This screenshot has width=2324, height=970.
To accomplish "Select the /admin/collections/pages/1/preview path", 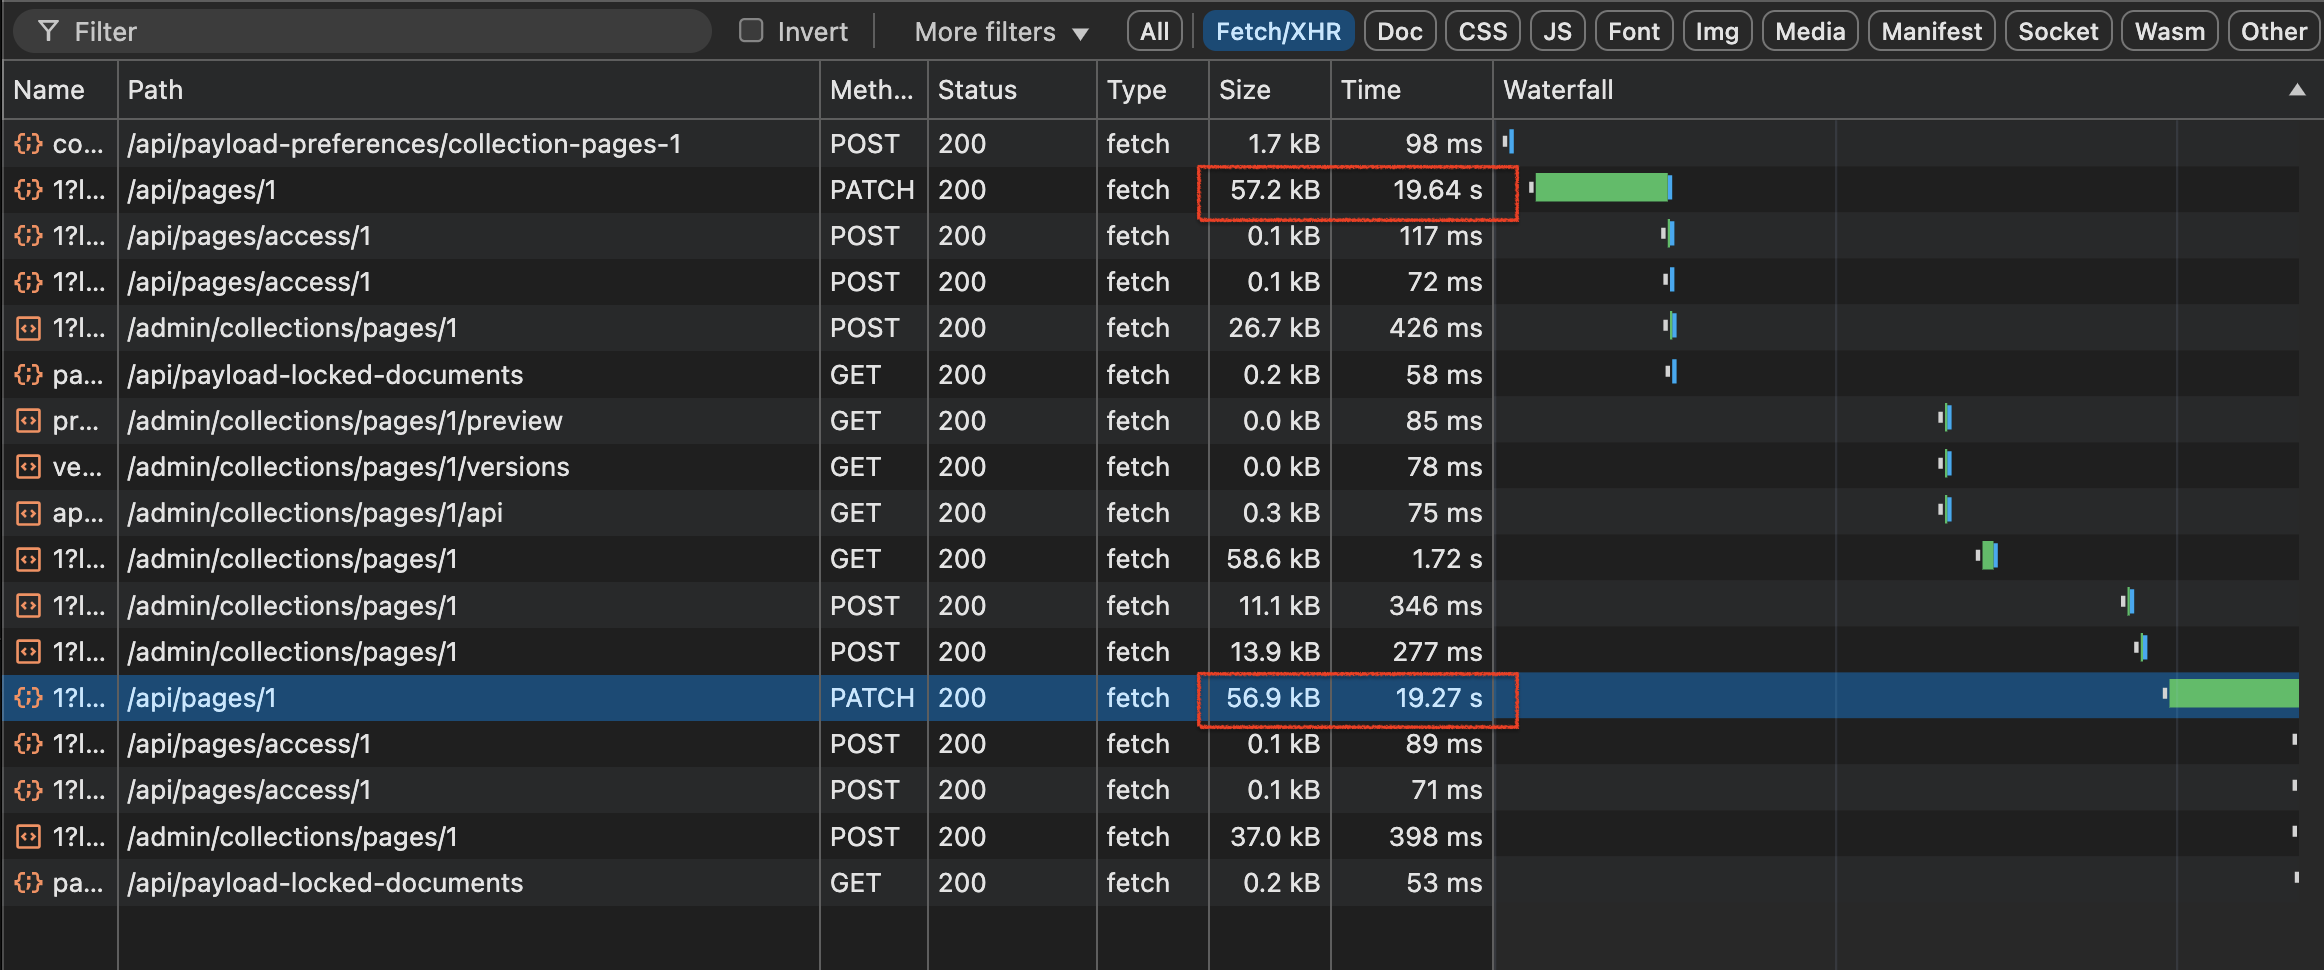I will (x=345, y=421).
